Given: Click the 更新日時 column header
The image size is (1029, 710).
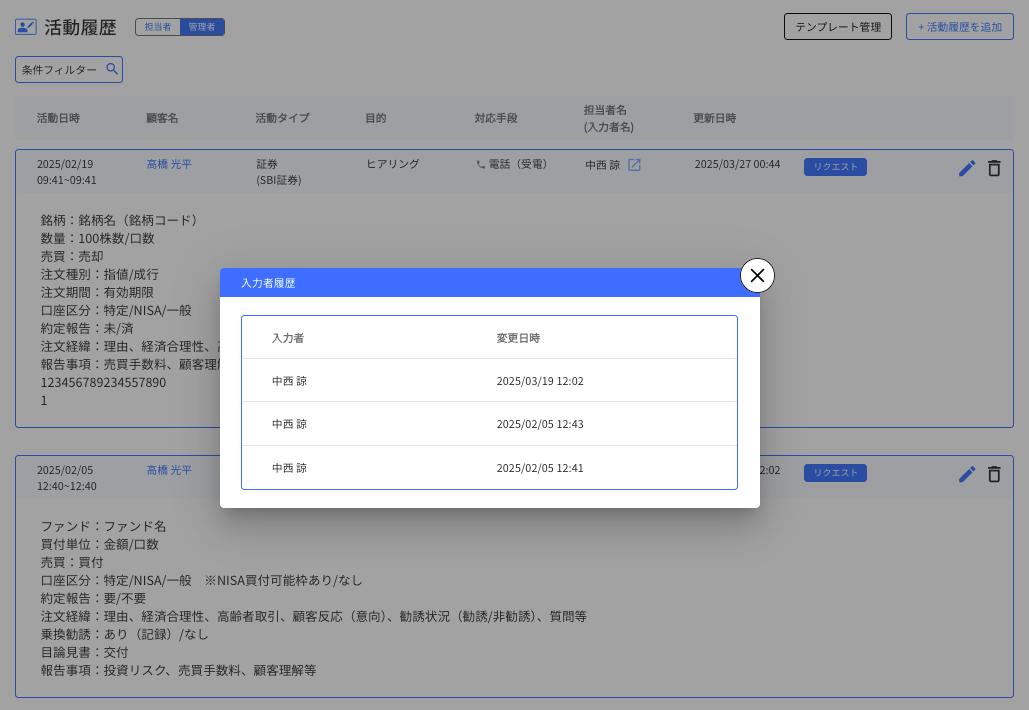Looking at the screenshot, I should click(x=715, y=118).
